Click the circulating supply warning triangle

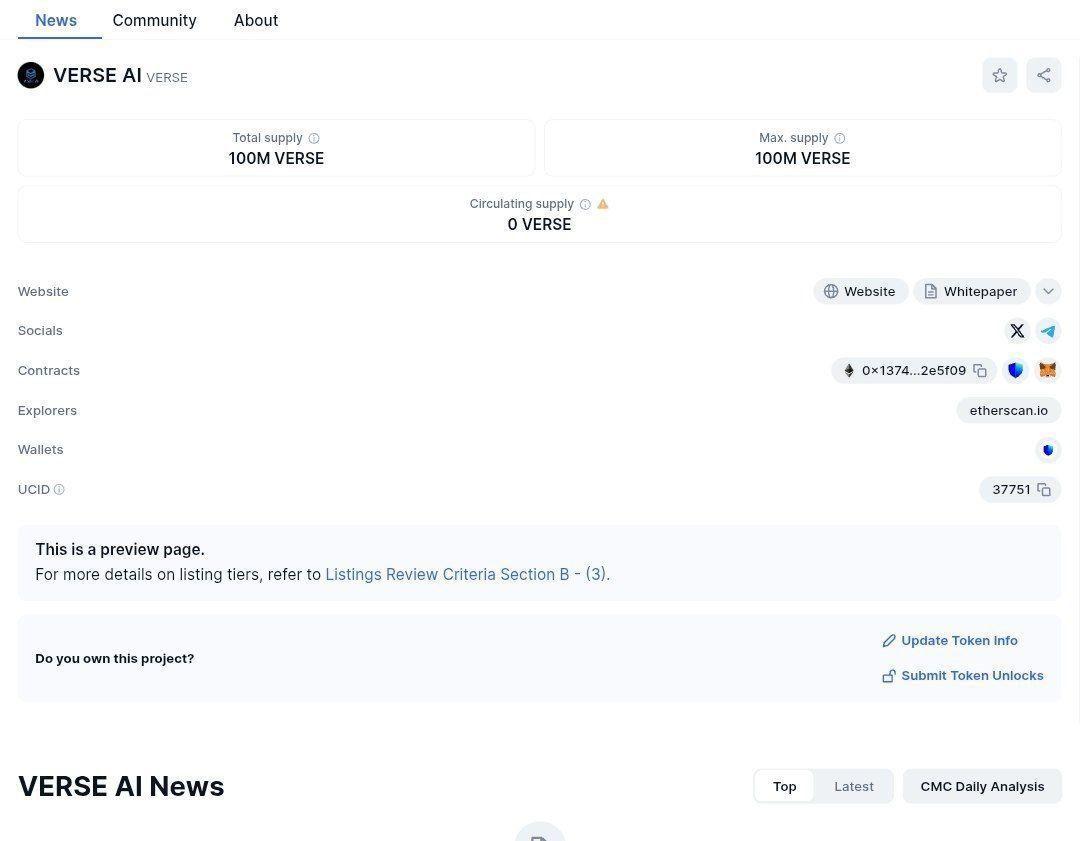[603, 204]
